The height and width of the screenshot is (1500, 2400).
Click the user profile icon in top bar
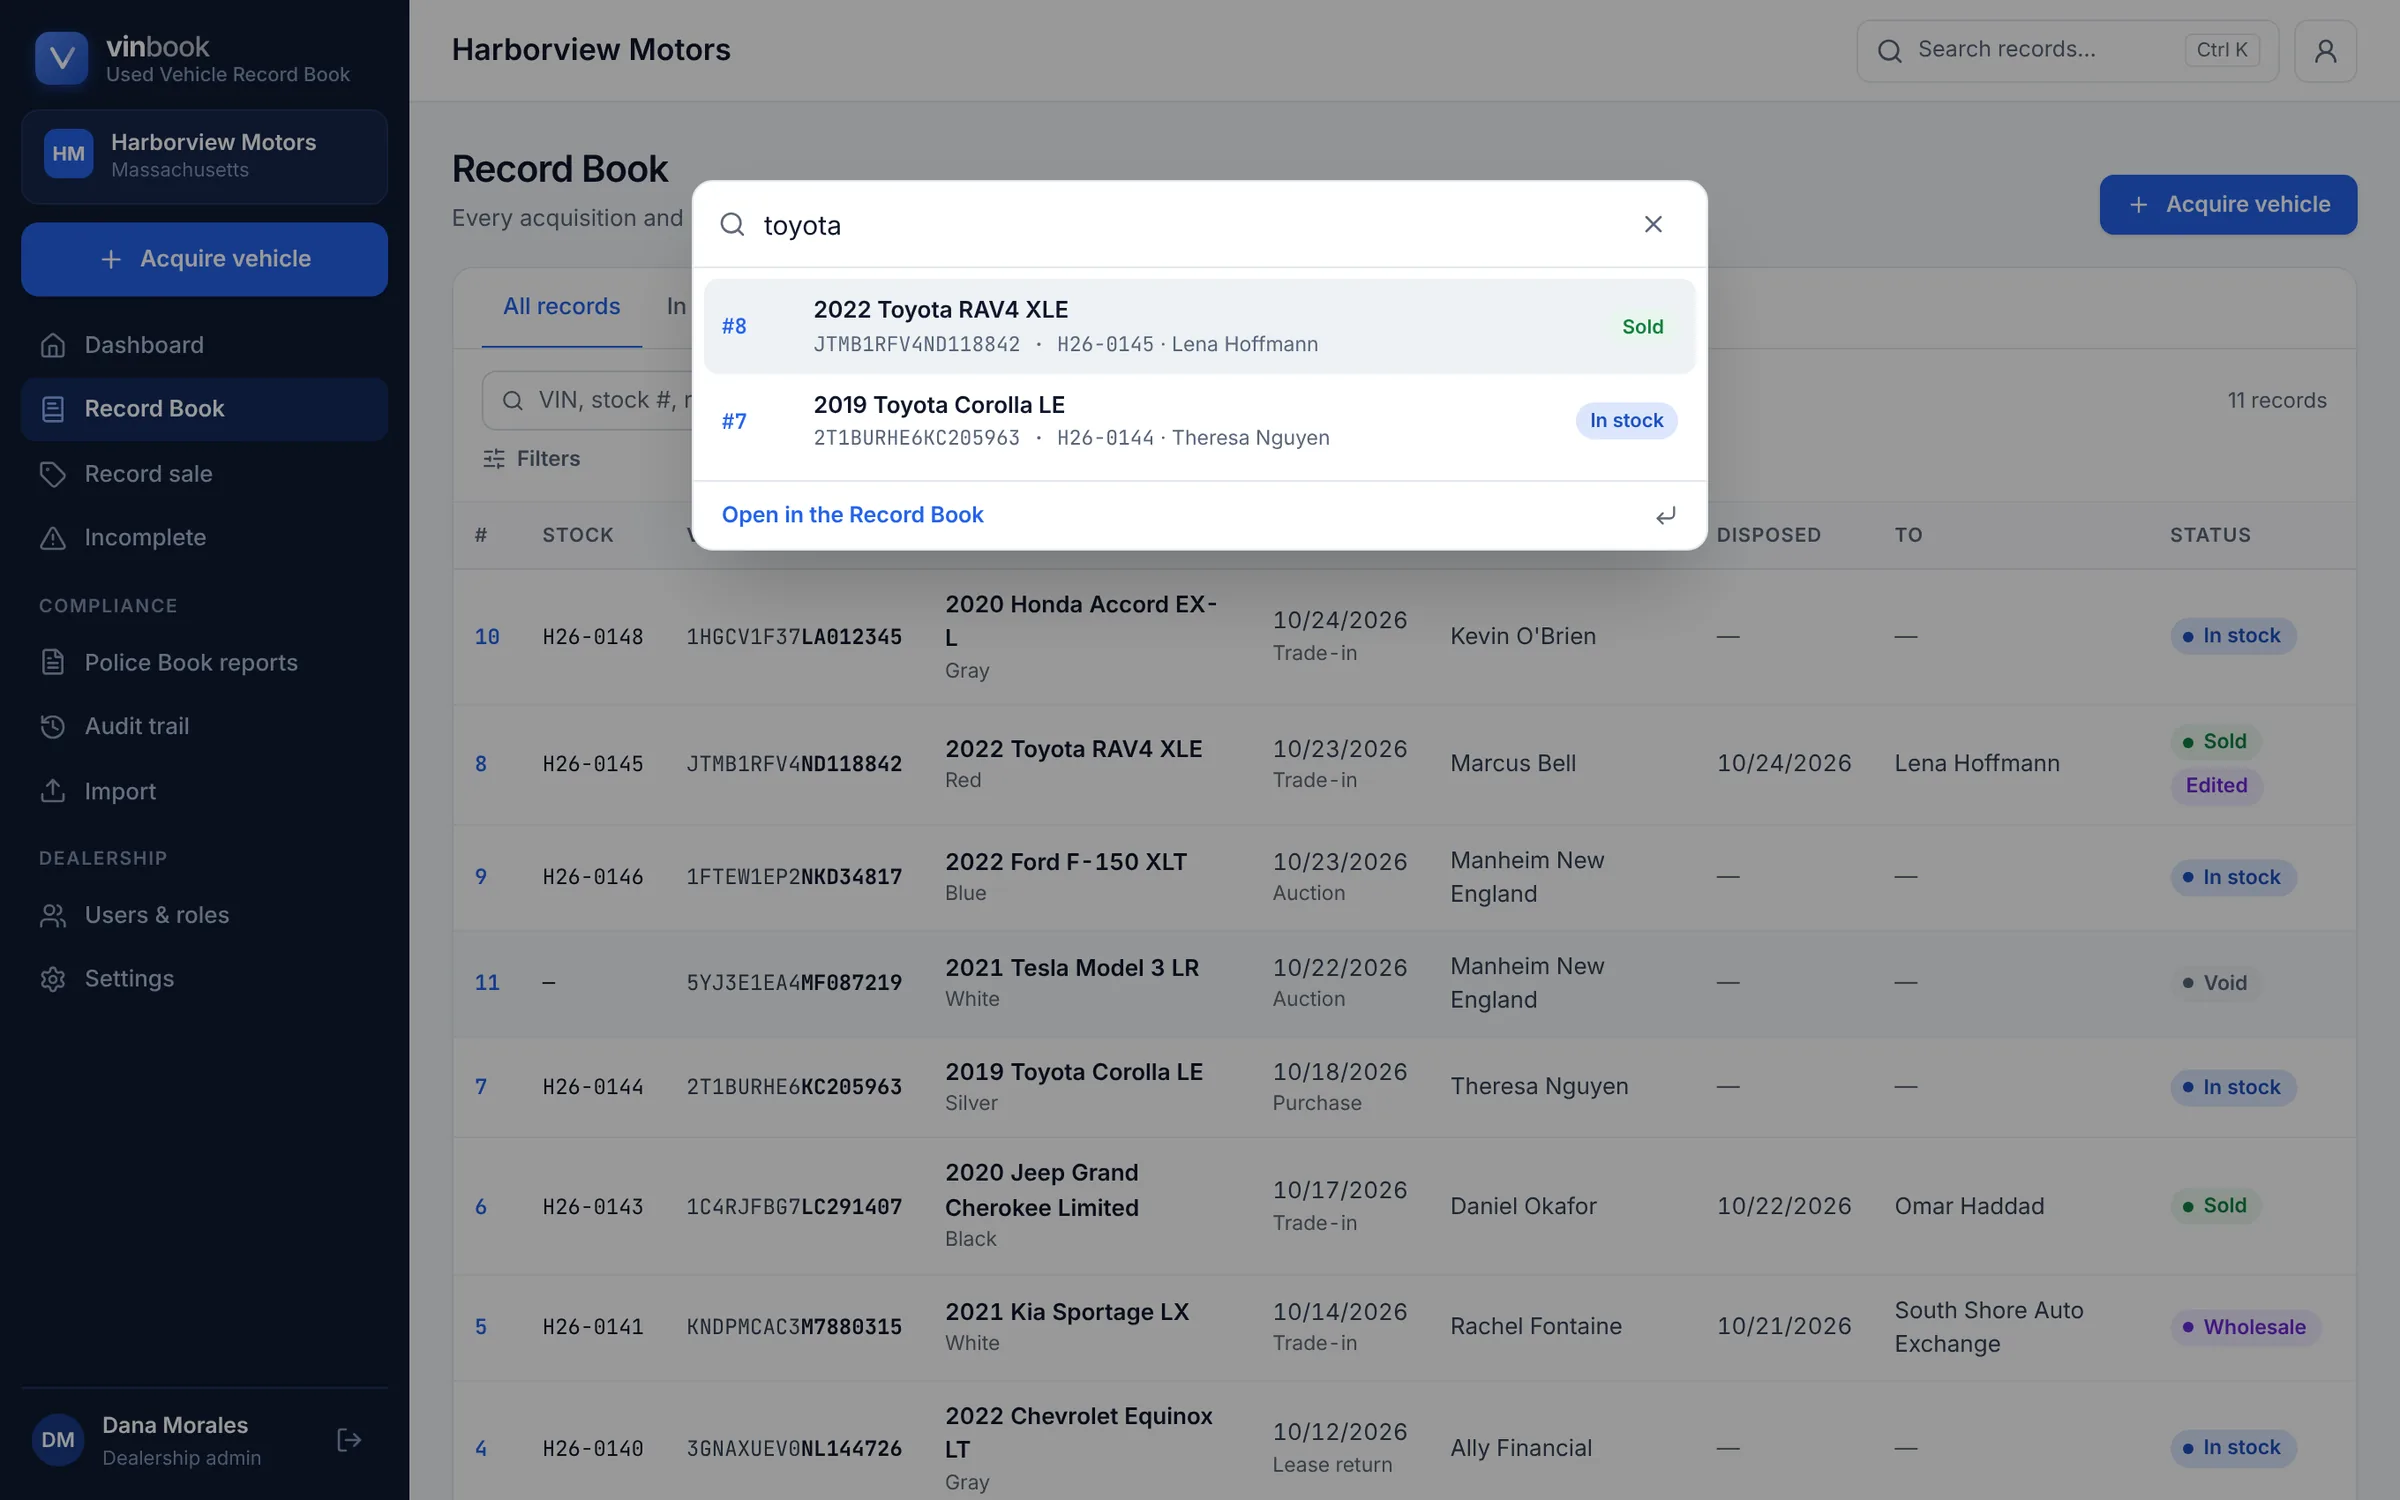[2325, 50]
